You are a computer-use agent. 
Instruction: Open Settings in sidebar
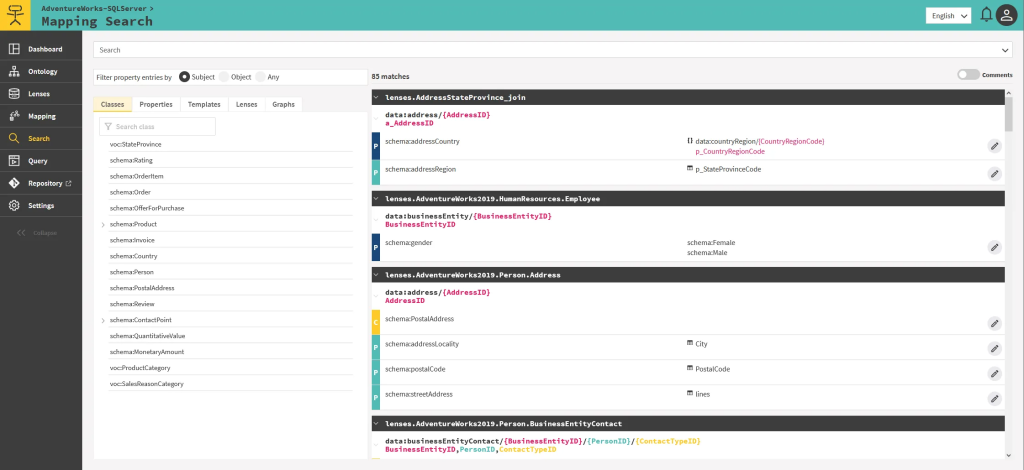coord(41,206)
